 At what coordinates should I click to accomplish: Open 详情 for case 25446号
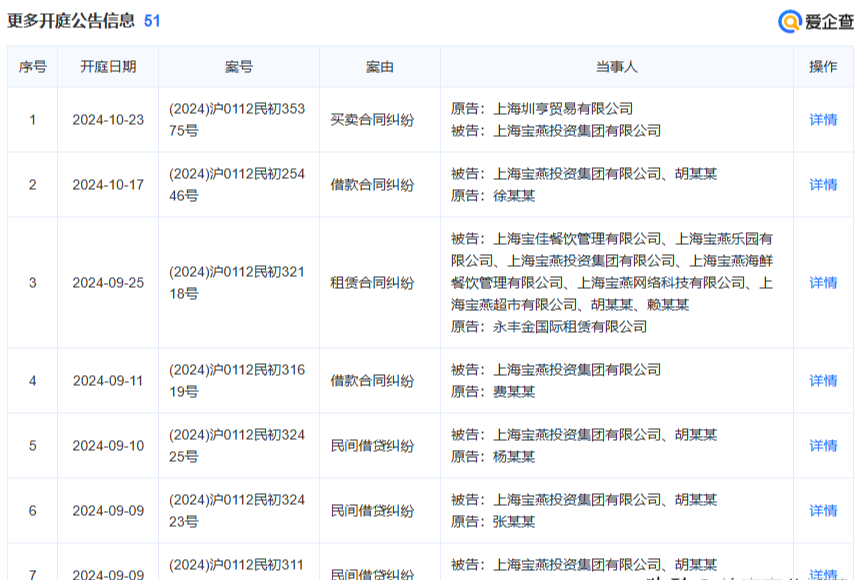coord(823,185)
